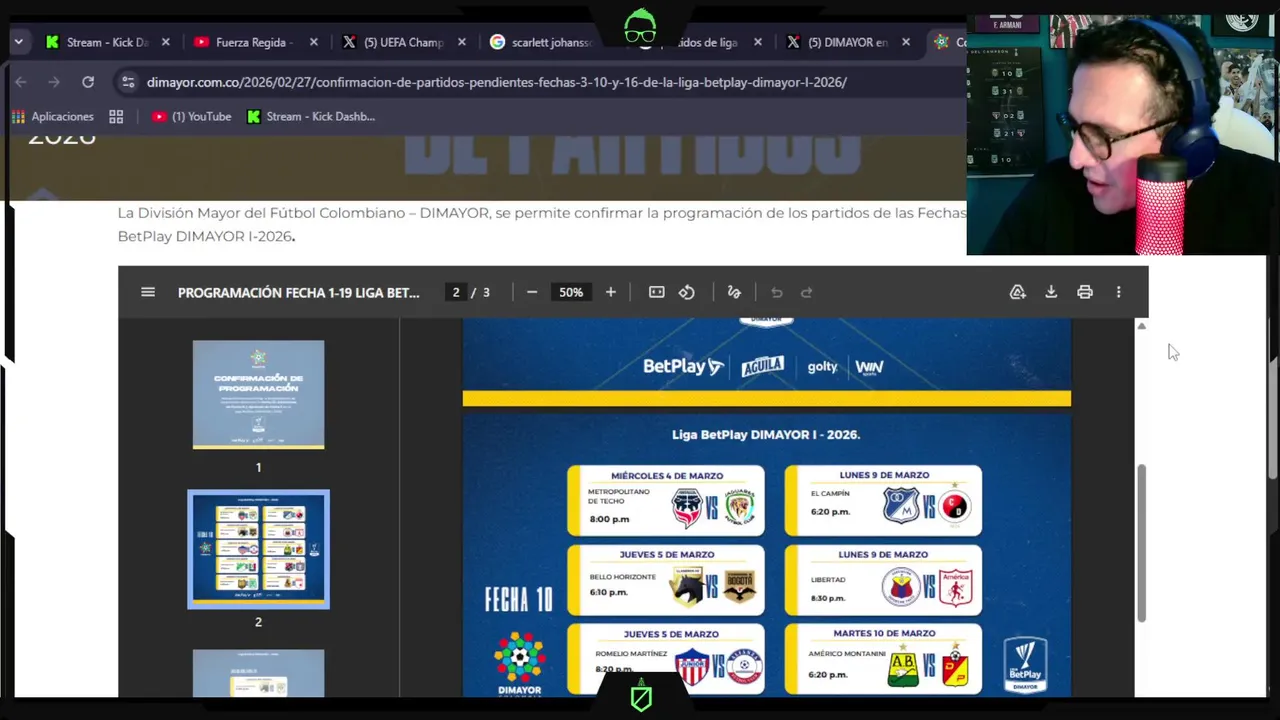Go back to the previous page
Image resolution: width=1280 pixels, height=720 pixels.
pyautogui.click(x=21, y=82)
